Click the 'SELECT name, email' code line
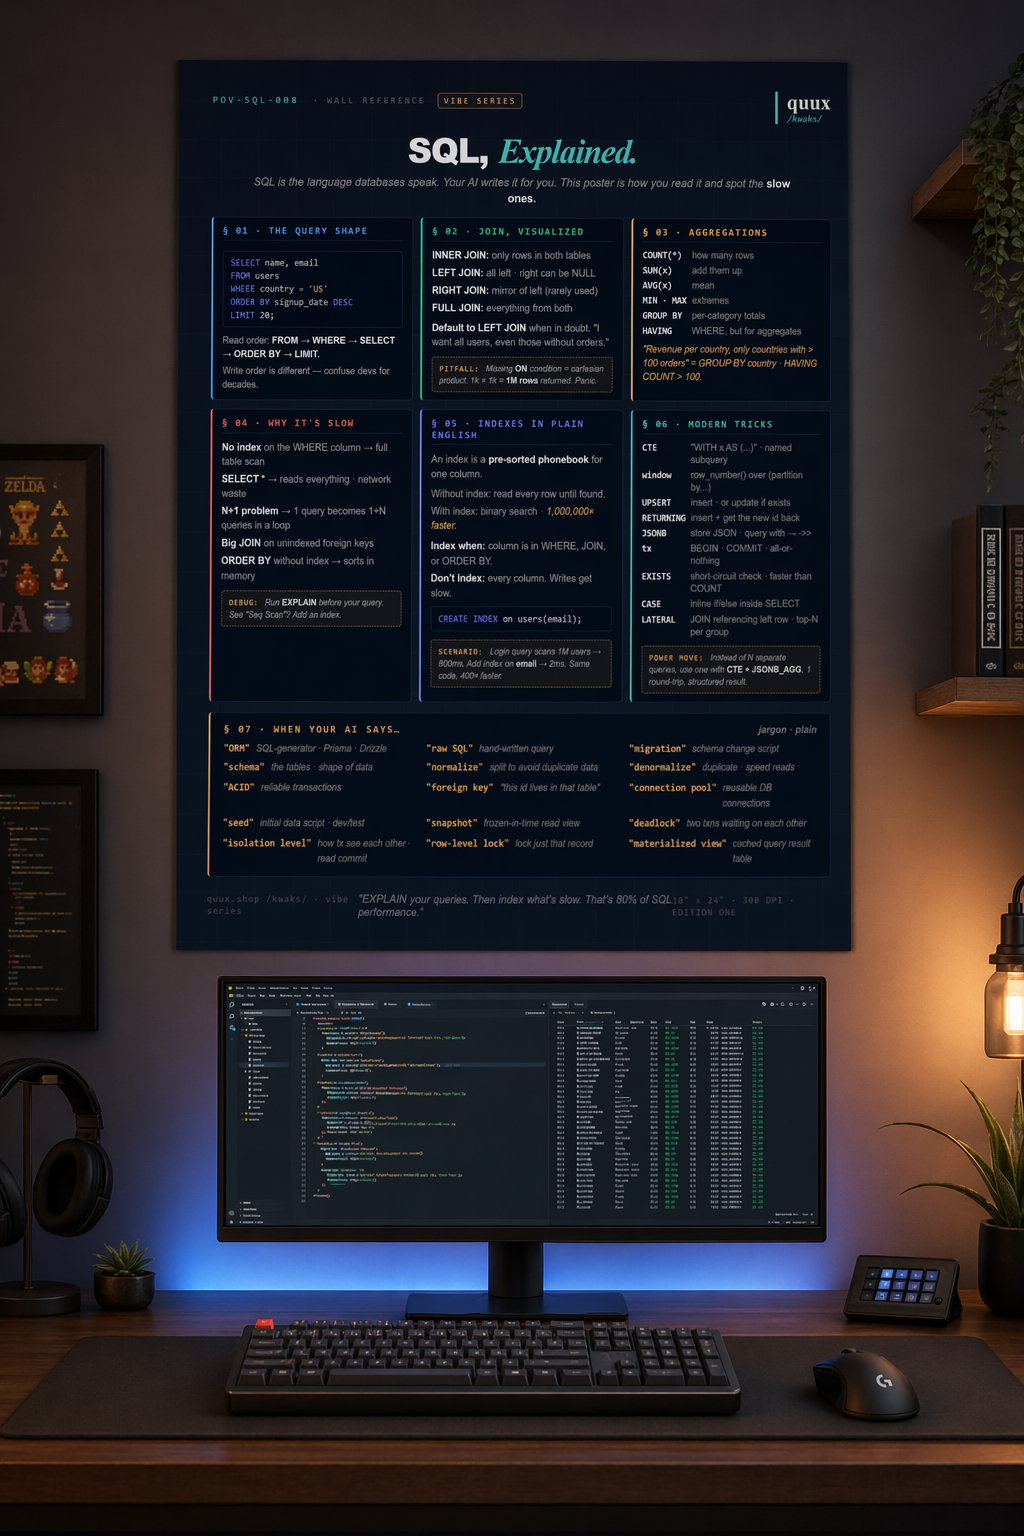1024x1536 pixels. pyautogui.click(x=274, y=263)
